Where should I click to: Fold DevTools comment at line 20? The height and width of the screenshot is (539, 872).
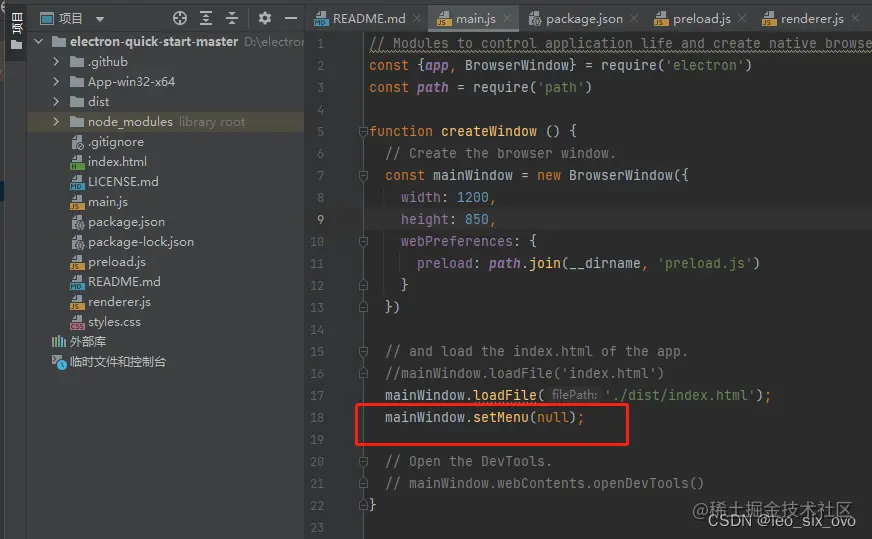(363, 462)
